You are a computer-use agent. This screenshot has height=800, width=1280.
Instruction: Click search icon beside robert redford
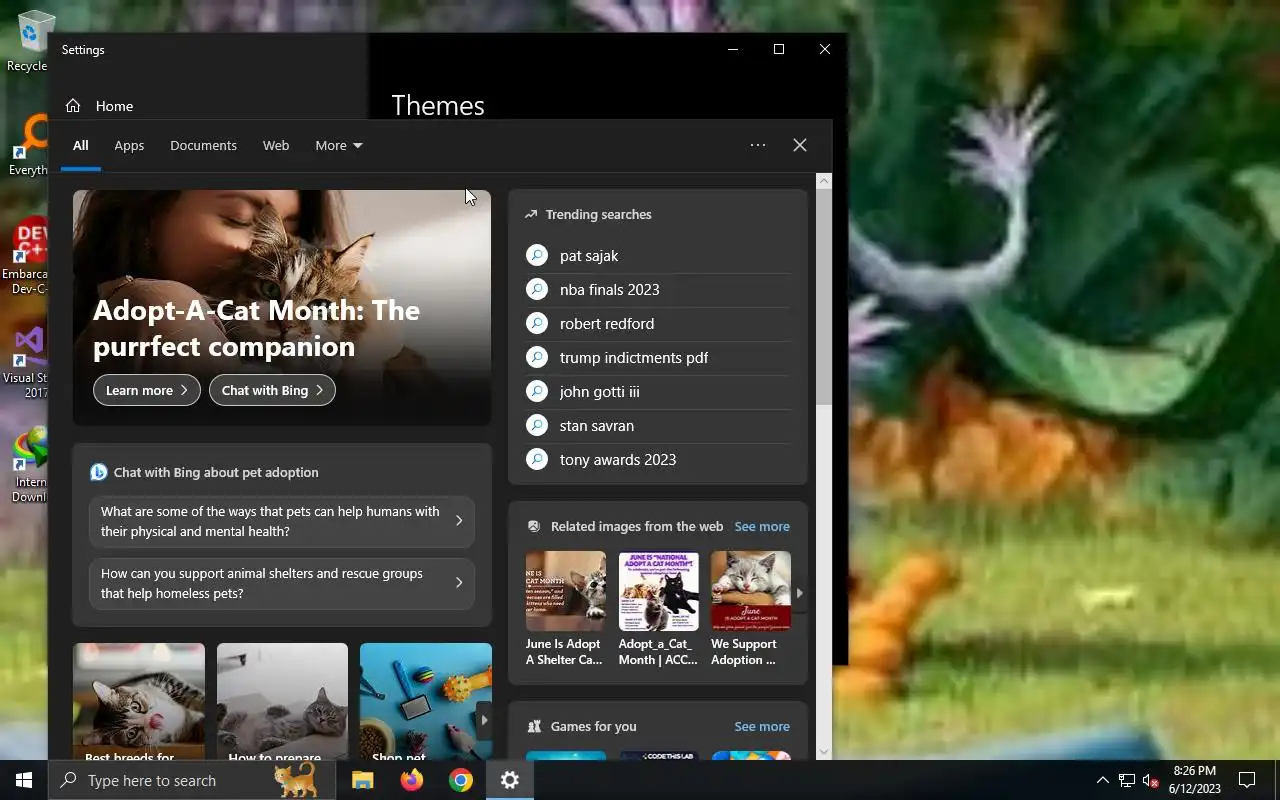point(537,323)
